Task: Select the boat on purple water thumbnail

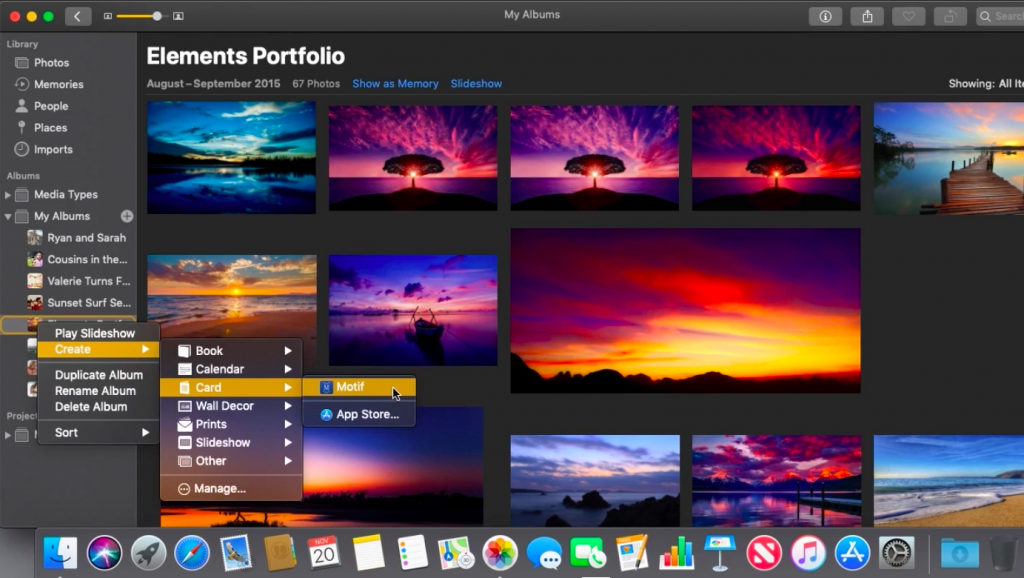Action: point(413,310)
